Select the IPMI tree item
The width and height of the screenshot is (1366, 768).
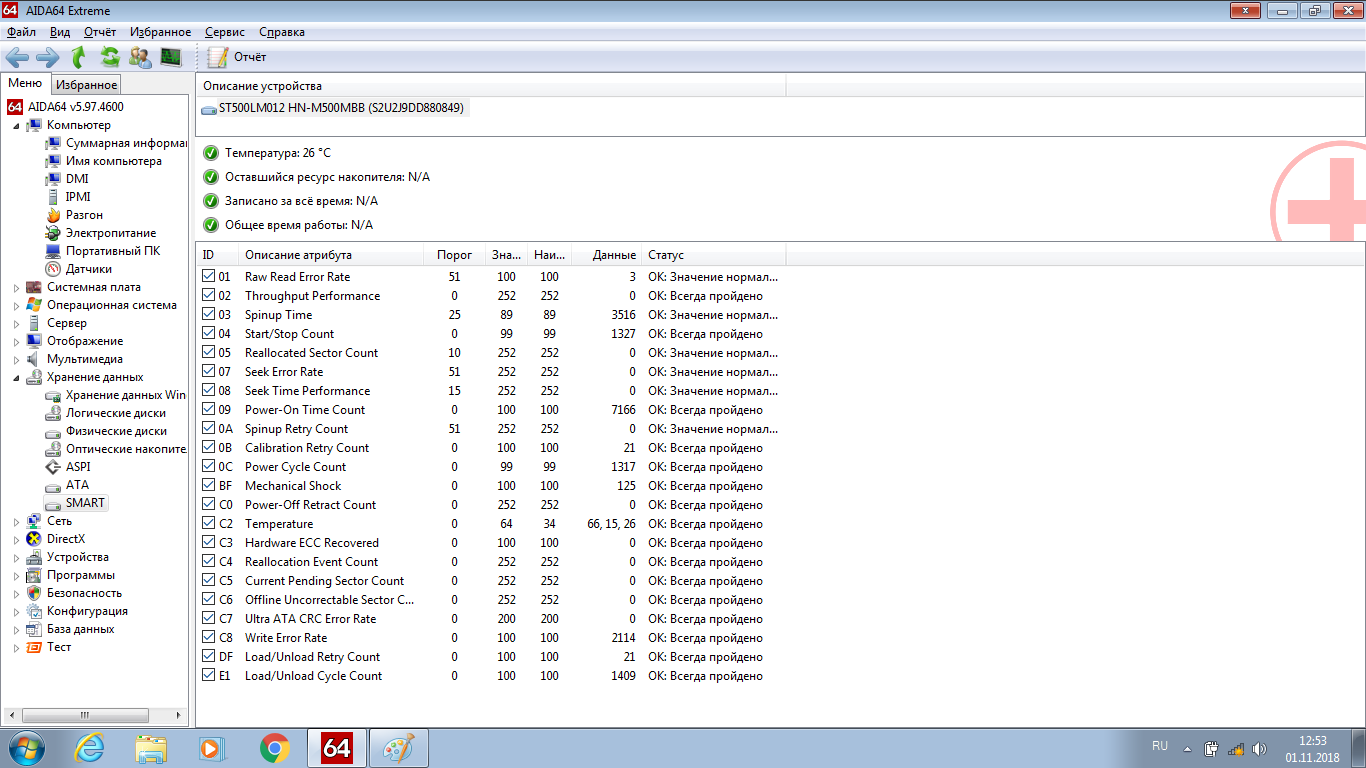click(x=78, y=197)
